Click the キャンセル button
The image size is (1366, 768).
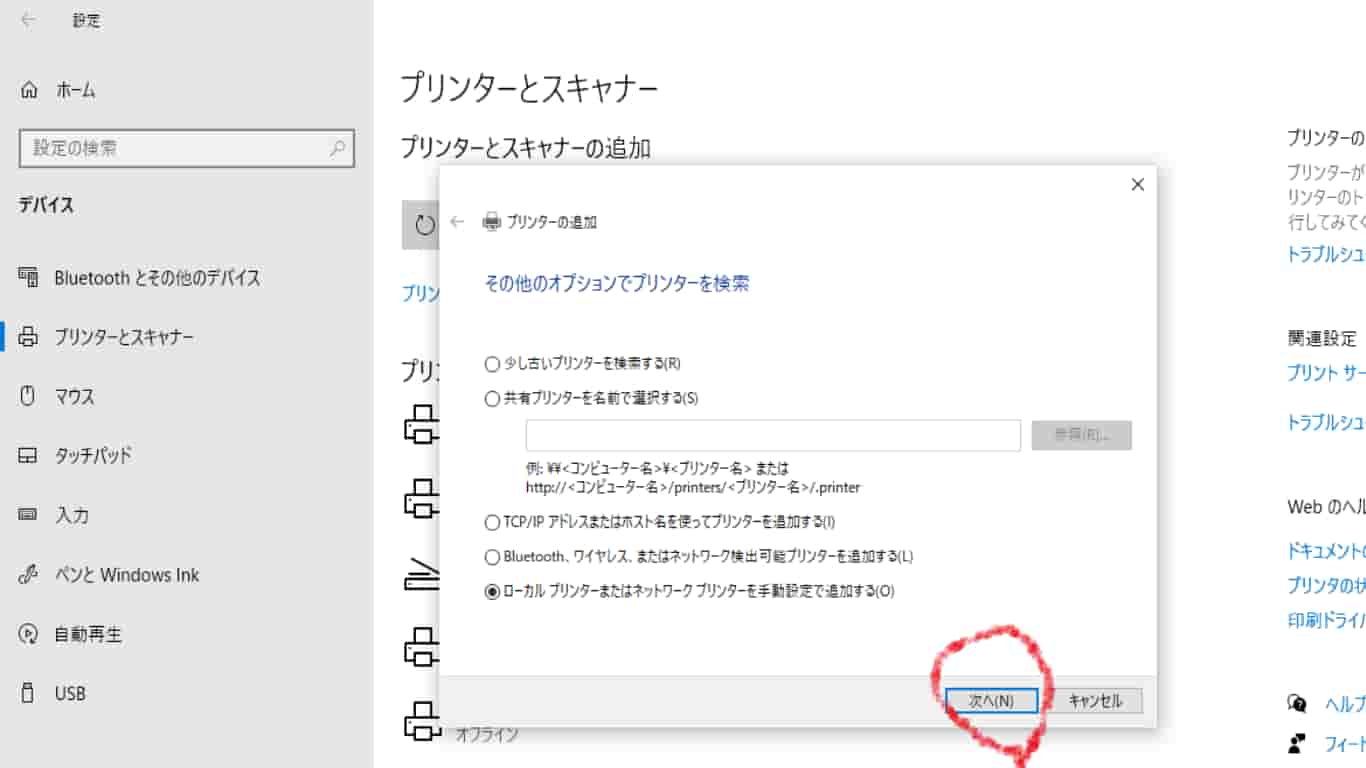tap(1096, 700)
